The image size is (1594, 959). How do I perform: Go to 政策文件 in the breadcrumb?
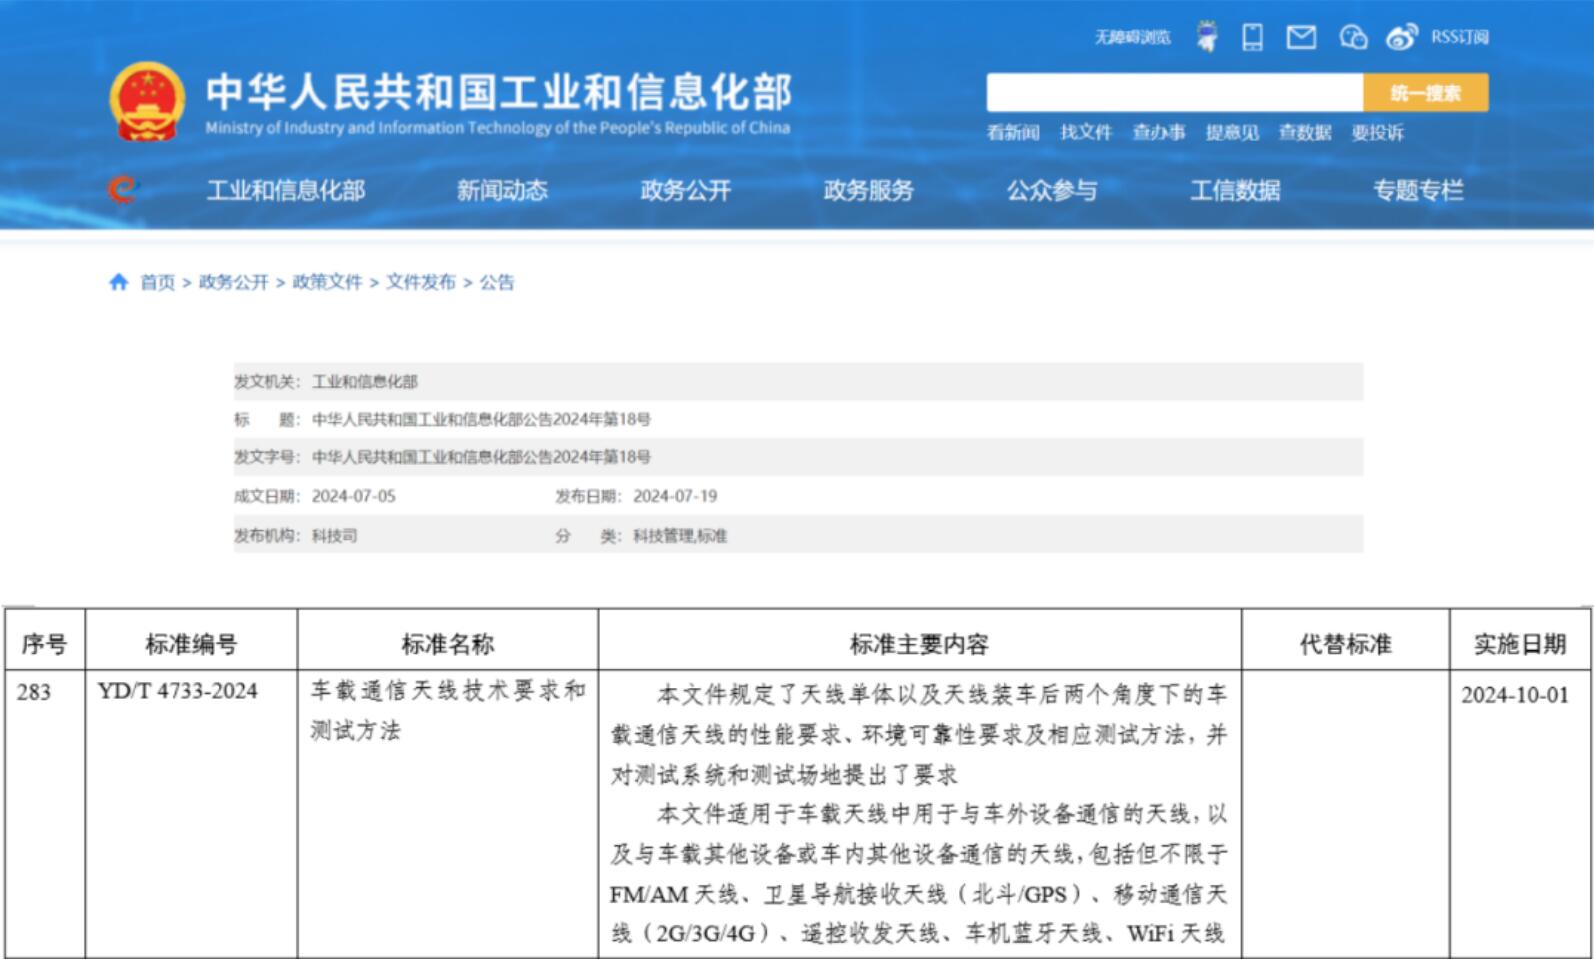(x=327, y=282)
